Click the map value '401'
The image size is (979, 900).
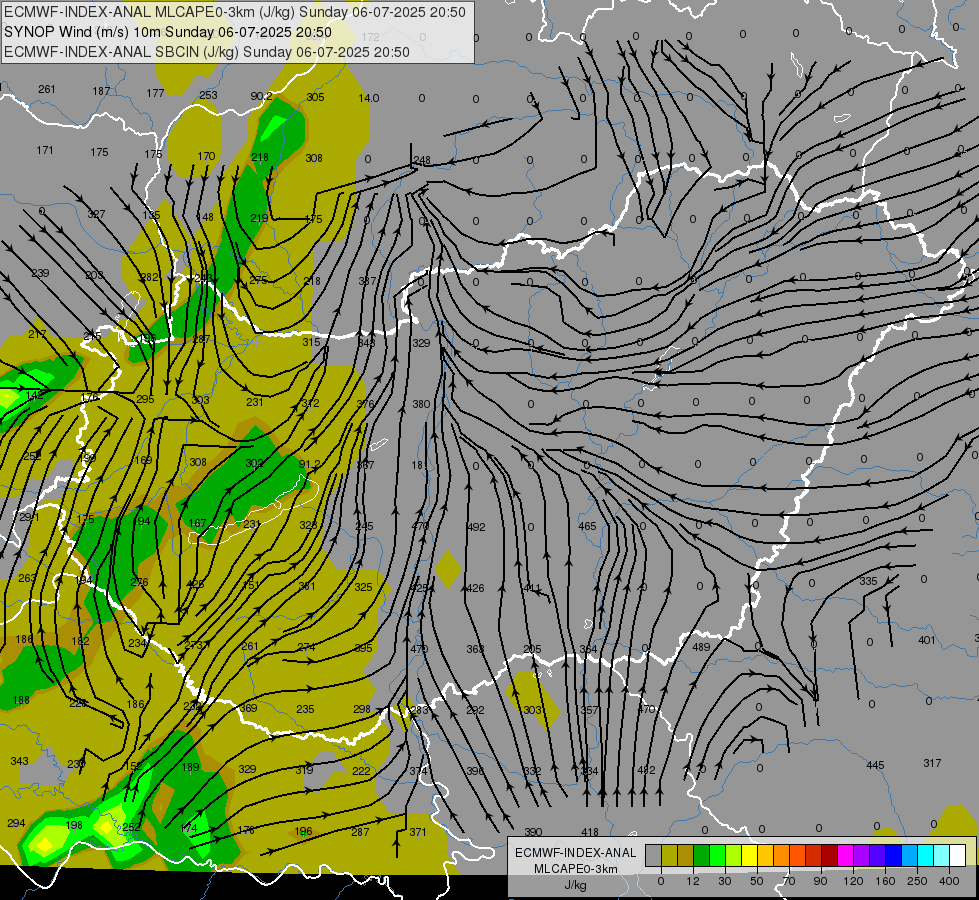(927, 640)
